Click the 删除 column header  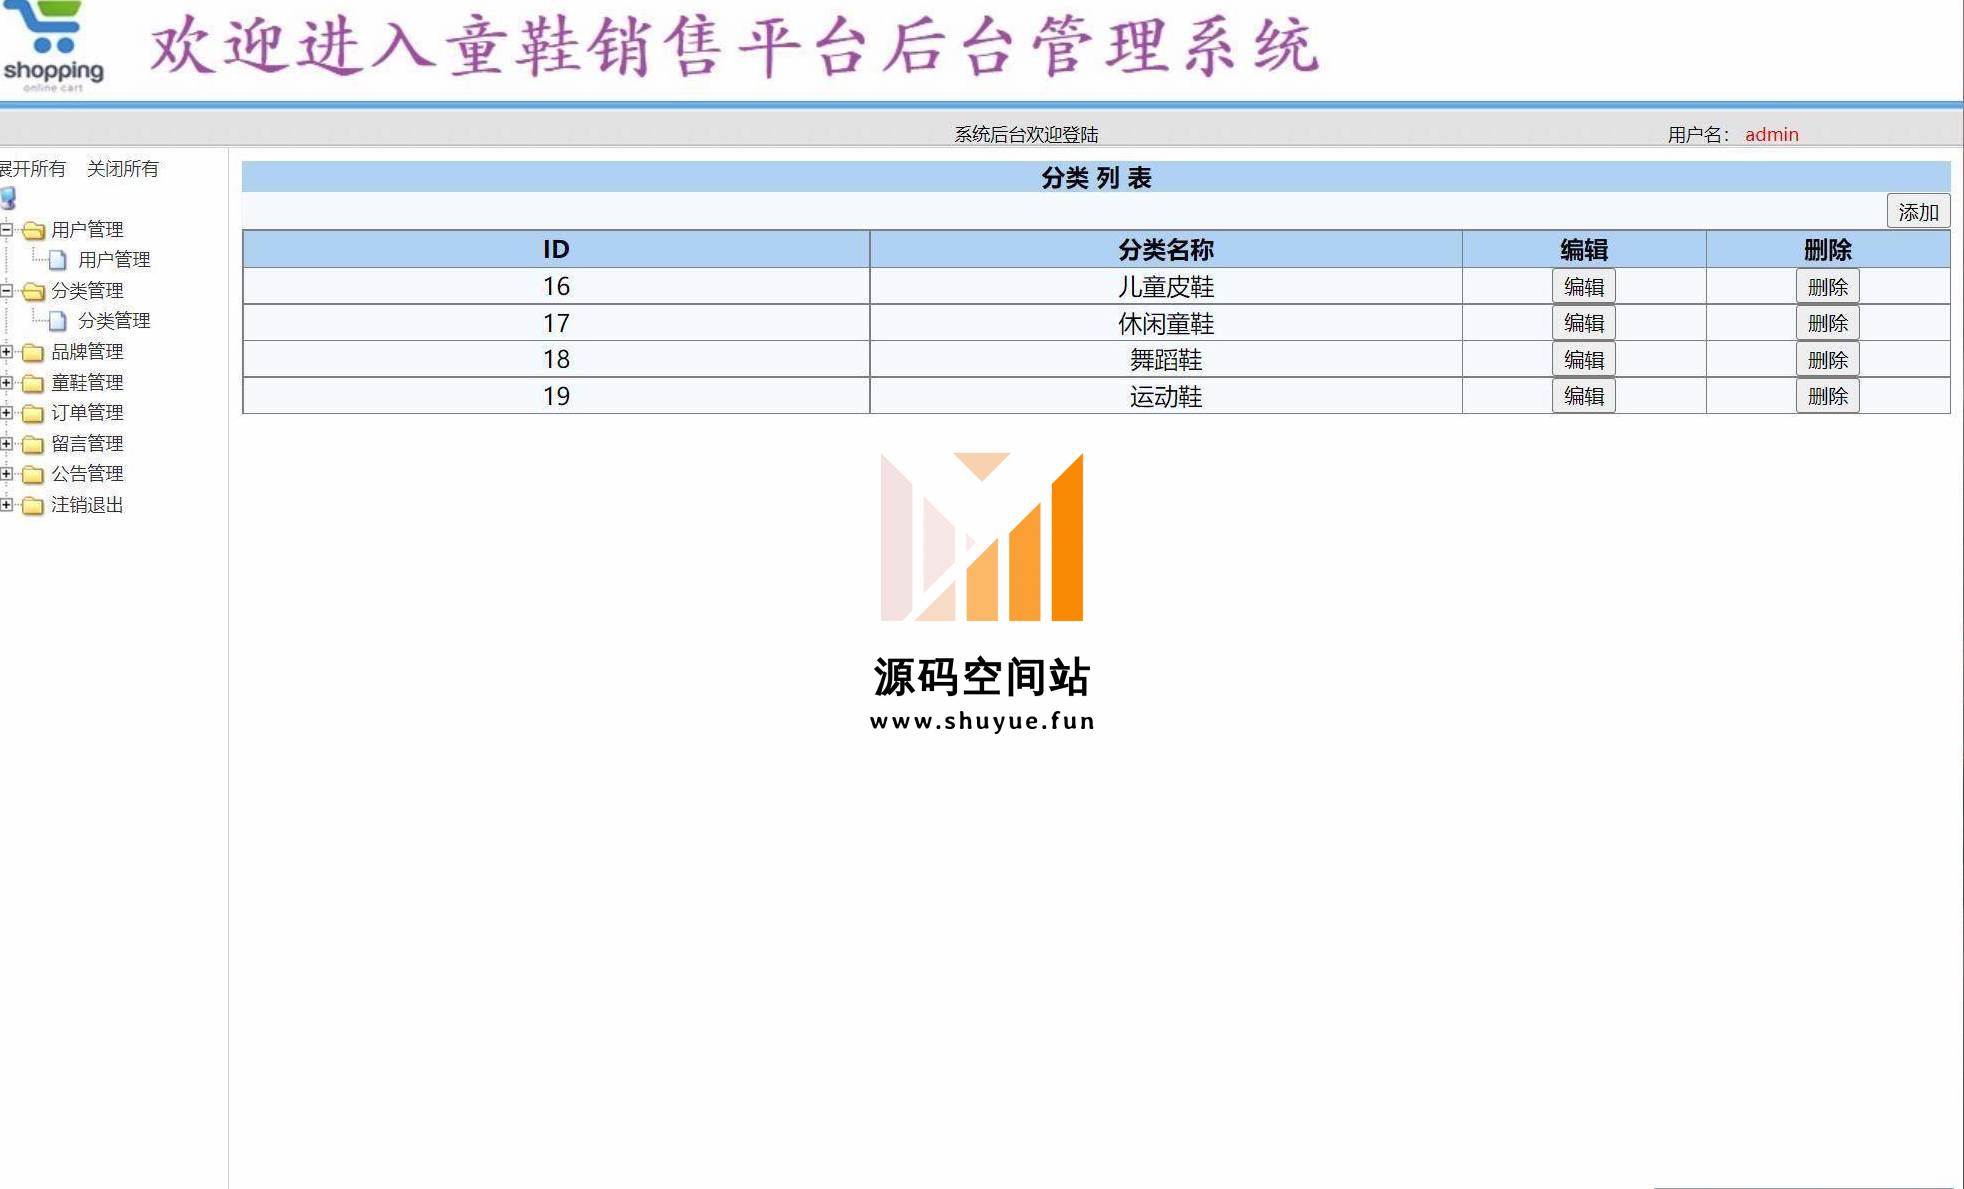pyautogui.click(x=1828, y=249)
